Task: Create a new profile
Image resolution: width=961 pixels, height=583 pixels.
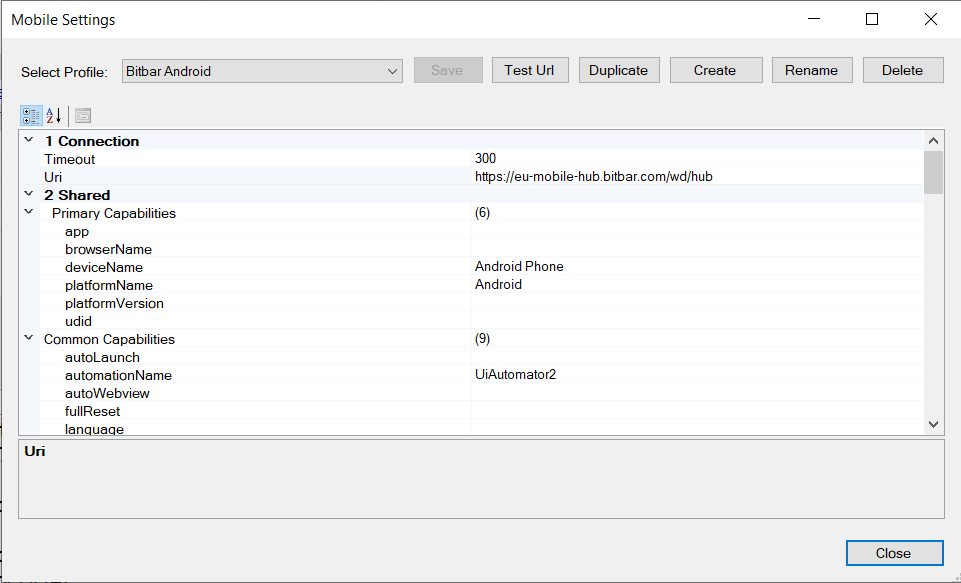Action: (715, 70)
